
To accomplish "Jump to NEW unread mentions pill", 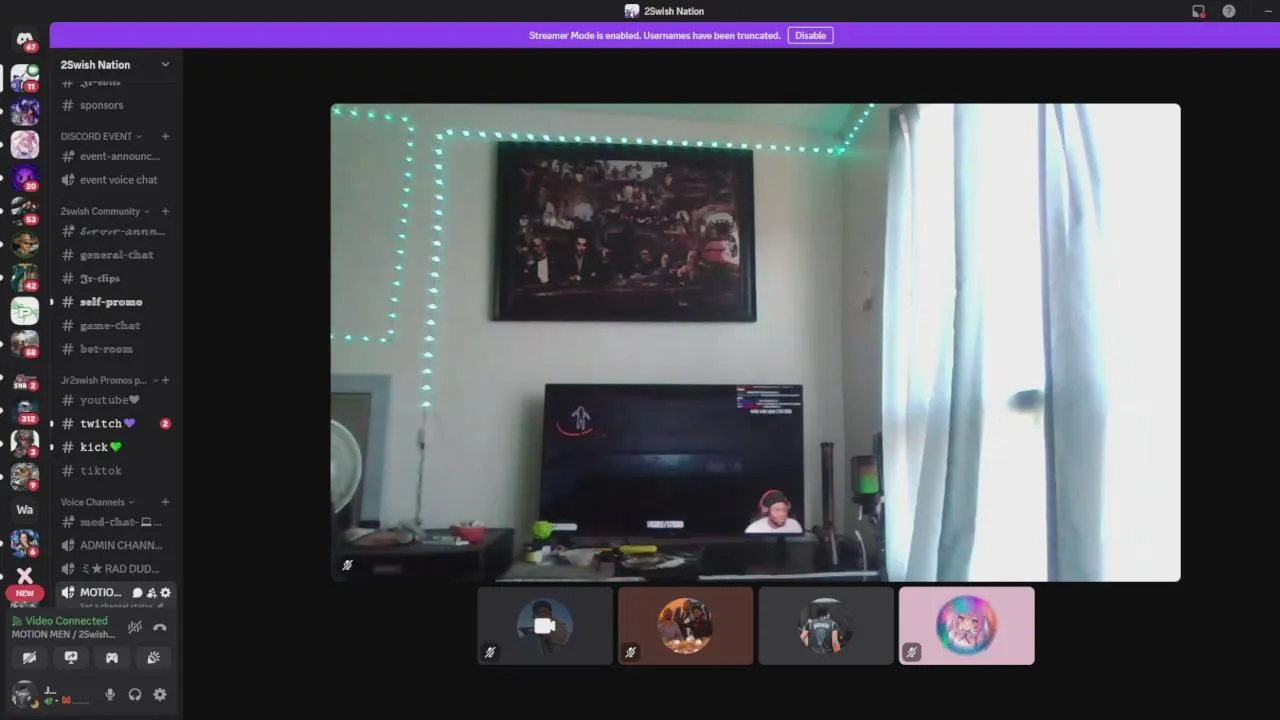I will [x=25, y=593].
